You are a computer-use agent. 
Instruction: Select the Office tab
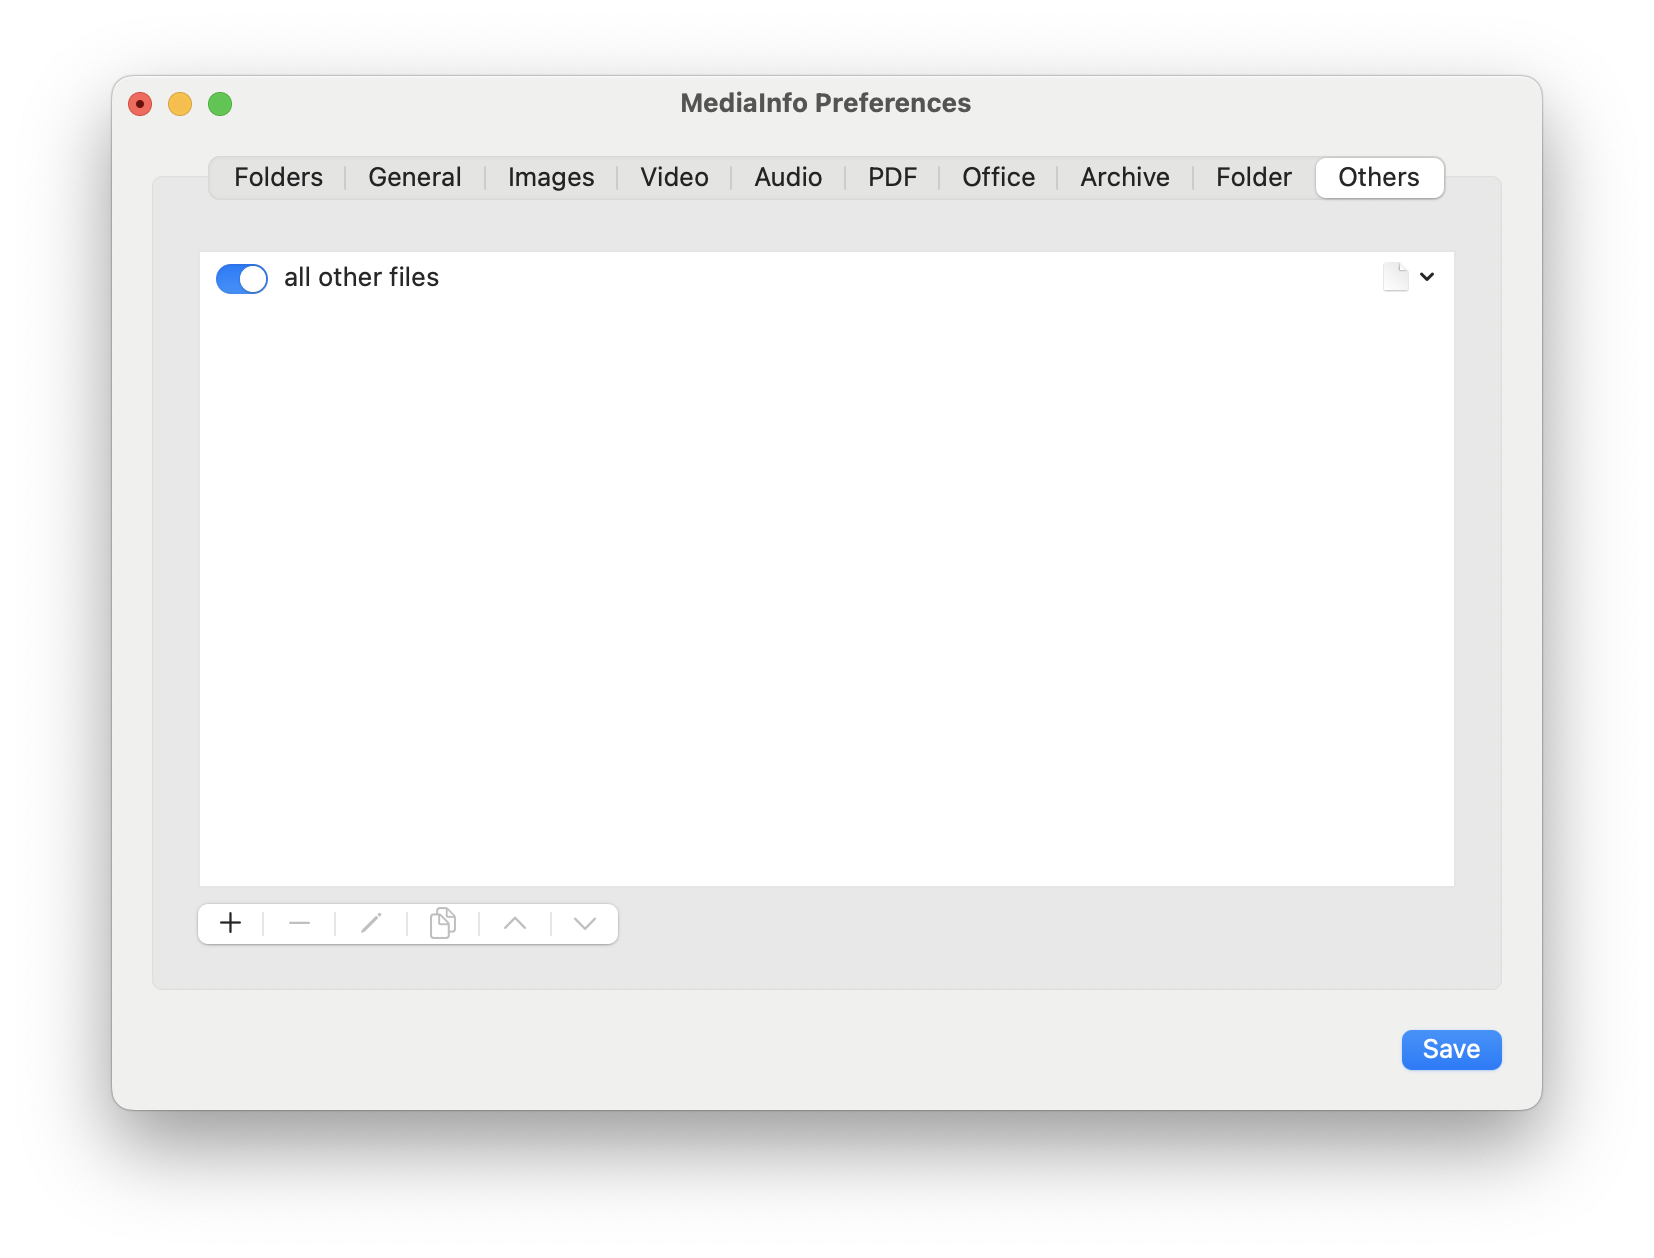pyautogui.click(x=998, y=177)
